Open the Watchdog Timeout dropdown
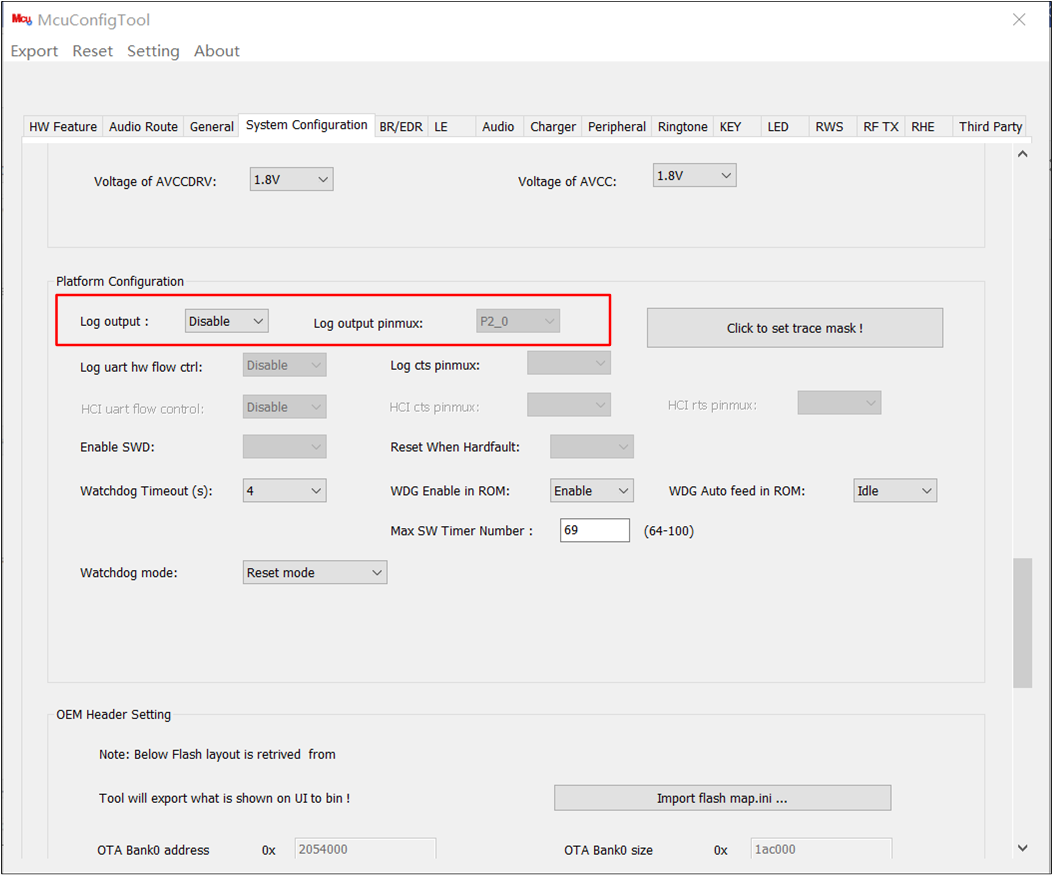1053x875 pixels. [284, 491]
